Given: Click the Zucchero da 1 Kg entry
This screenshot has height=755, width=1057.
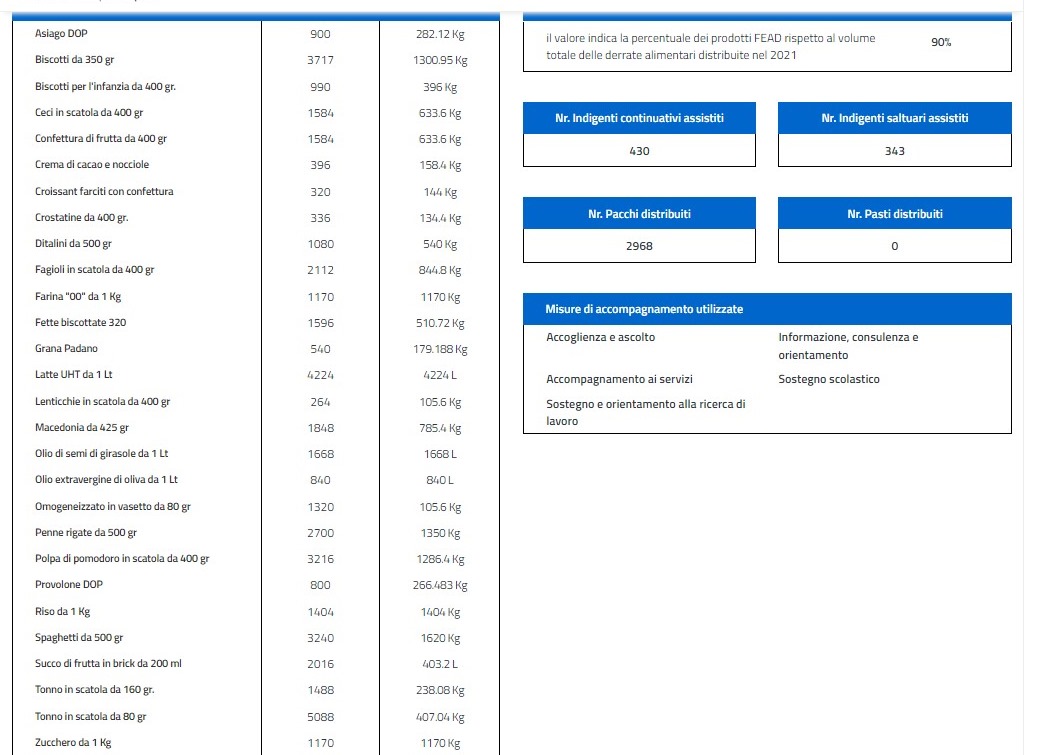Looking at the screenshot, I should point(73,743).
